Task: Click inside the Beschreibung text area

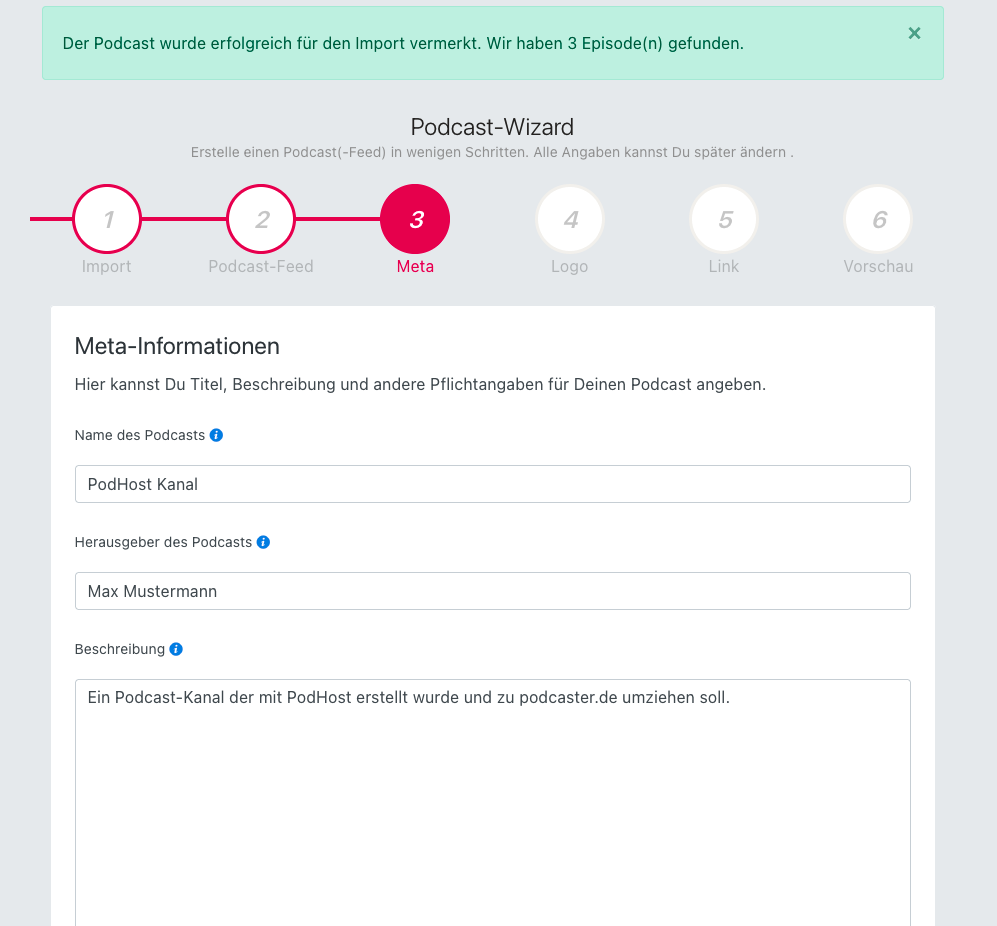Action: 493,803
